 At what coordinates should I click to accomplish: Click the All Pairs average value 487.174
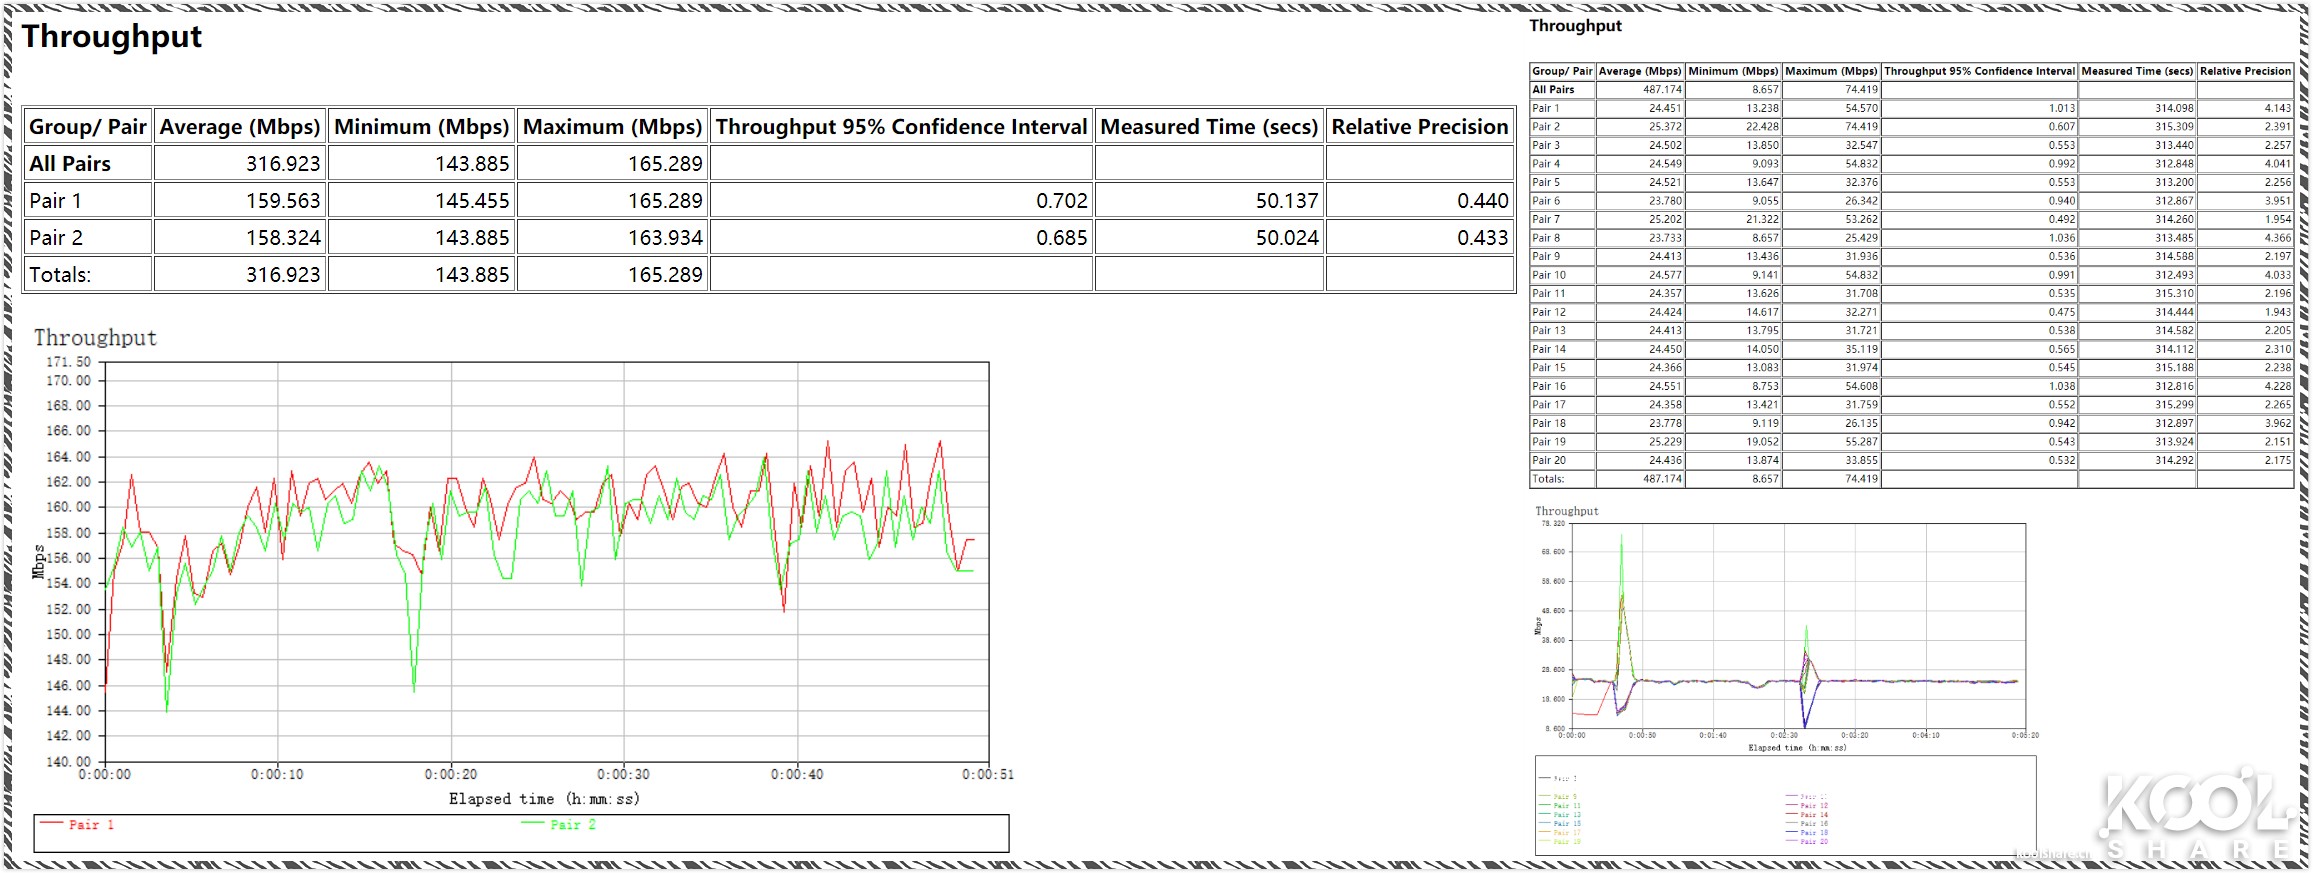1662,90
